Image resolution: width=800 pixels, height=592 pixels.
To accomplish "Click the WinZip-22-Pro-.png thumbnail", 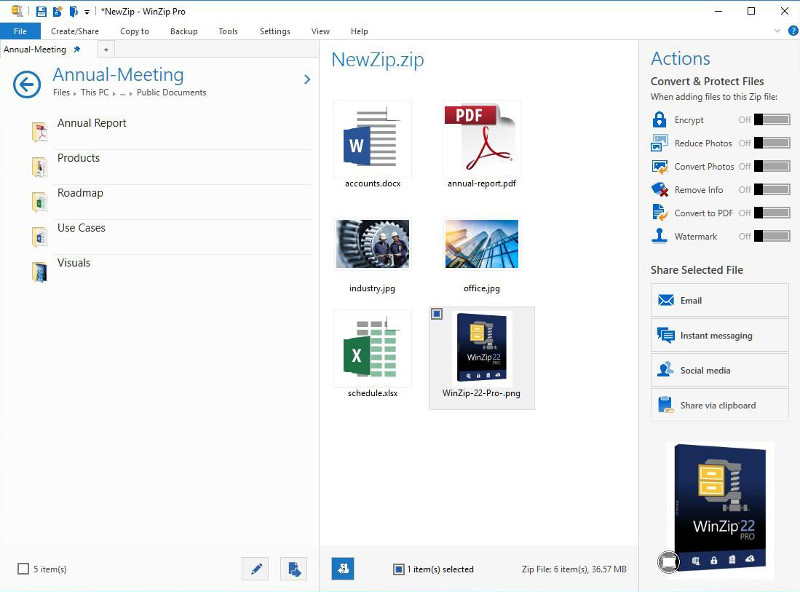I will (482, 348).
